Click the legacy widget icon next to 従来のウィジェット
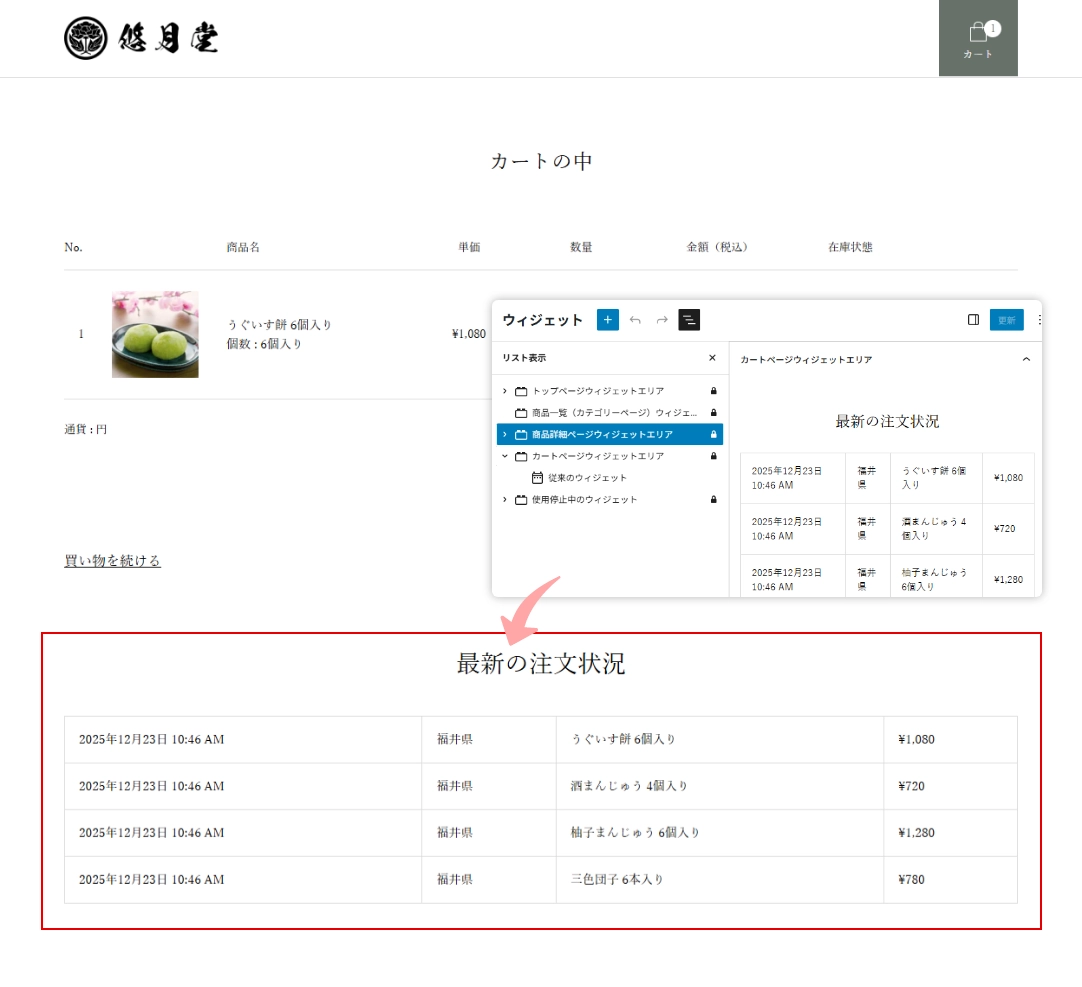Screen dimensions: 1082x987 pyautogui.click(x=536, y=478)
